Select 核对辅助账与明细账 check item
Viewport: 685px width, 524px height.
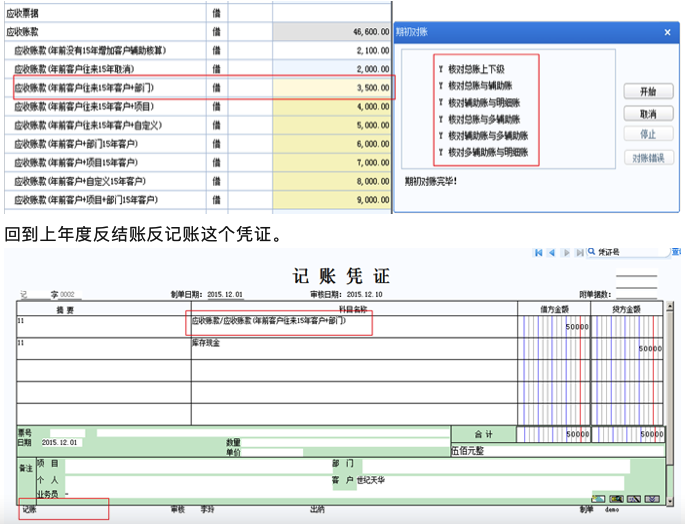(x=479, y=103)
